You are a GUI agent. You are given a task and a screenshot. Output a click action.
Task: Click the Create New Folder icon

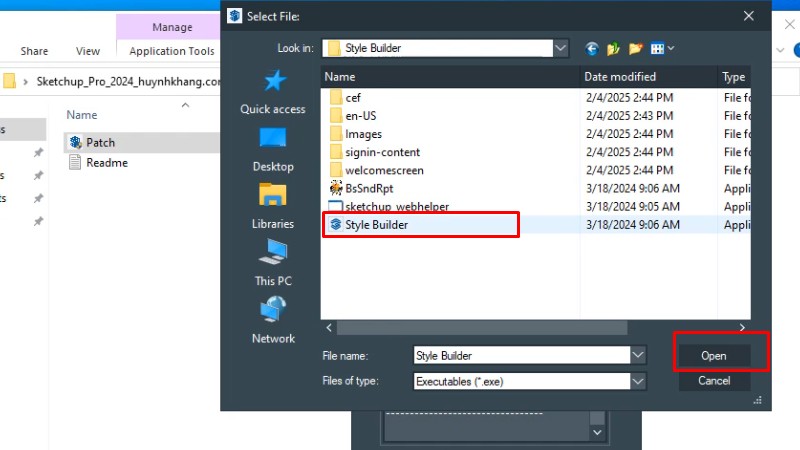[x=635, y=47]
